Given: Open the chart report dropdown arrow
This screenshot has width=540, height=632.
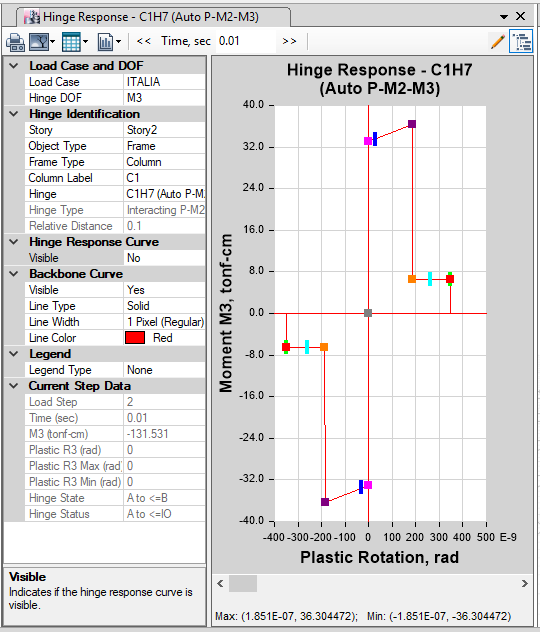Looking at the screenshot, I should click(x=118, y=42).
